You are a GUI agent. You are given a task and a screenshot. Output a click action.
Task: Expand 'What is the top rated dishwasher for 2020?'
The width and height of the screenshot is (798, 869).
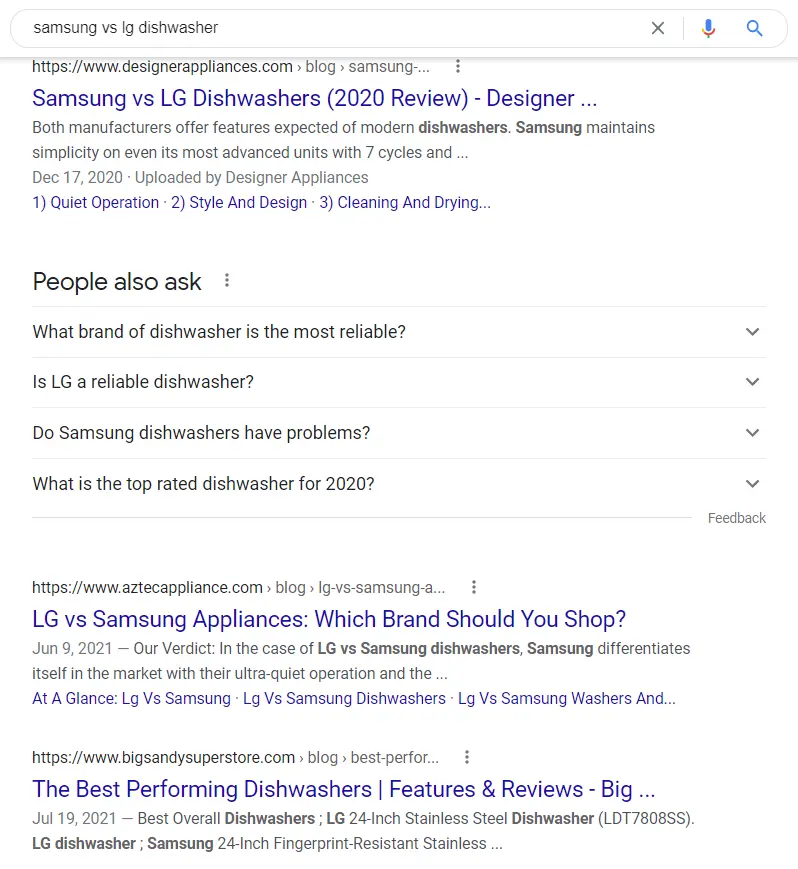[x=398, y=484]
